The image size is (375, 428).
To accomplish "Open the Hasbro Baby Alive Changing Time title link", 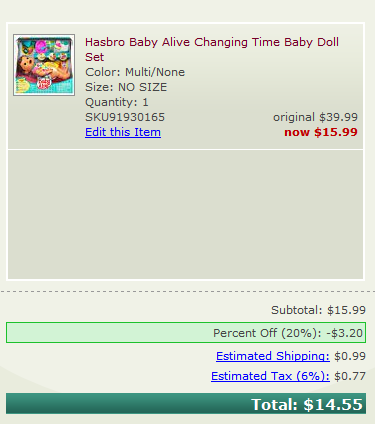I will click(212, 49).
